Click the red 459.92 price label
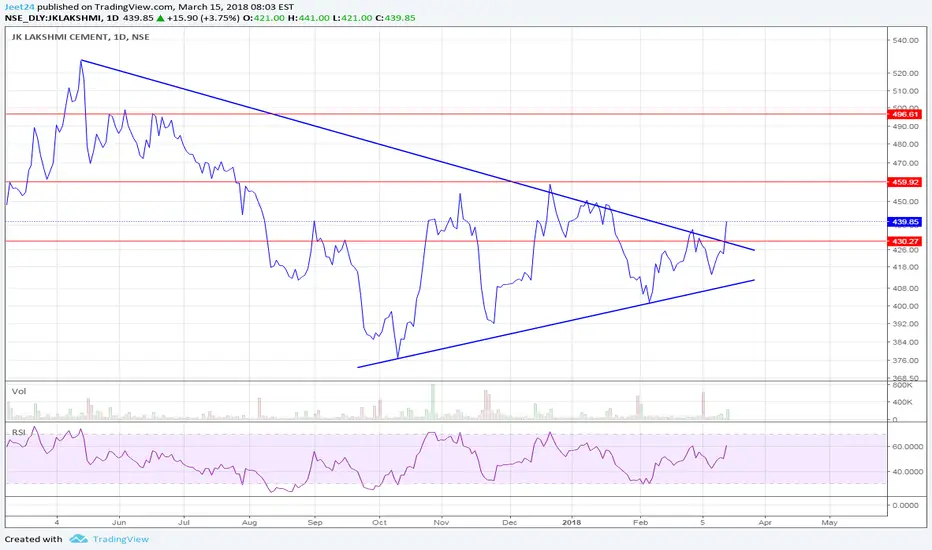Viewport: 932px width, 550px height. click(x=905, y=182)
